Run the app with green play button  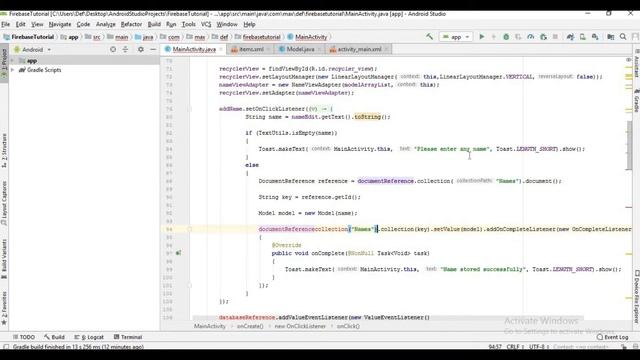pyautogui.click(x=482, y=37)
